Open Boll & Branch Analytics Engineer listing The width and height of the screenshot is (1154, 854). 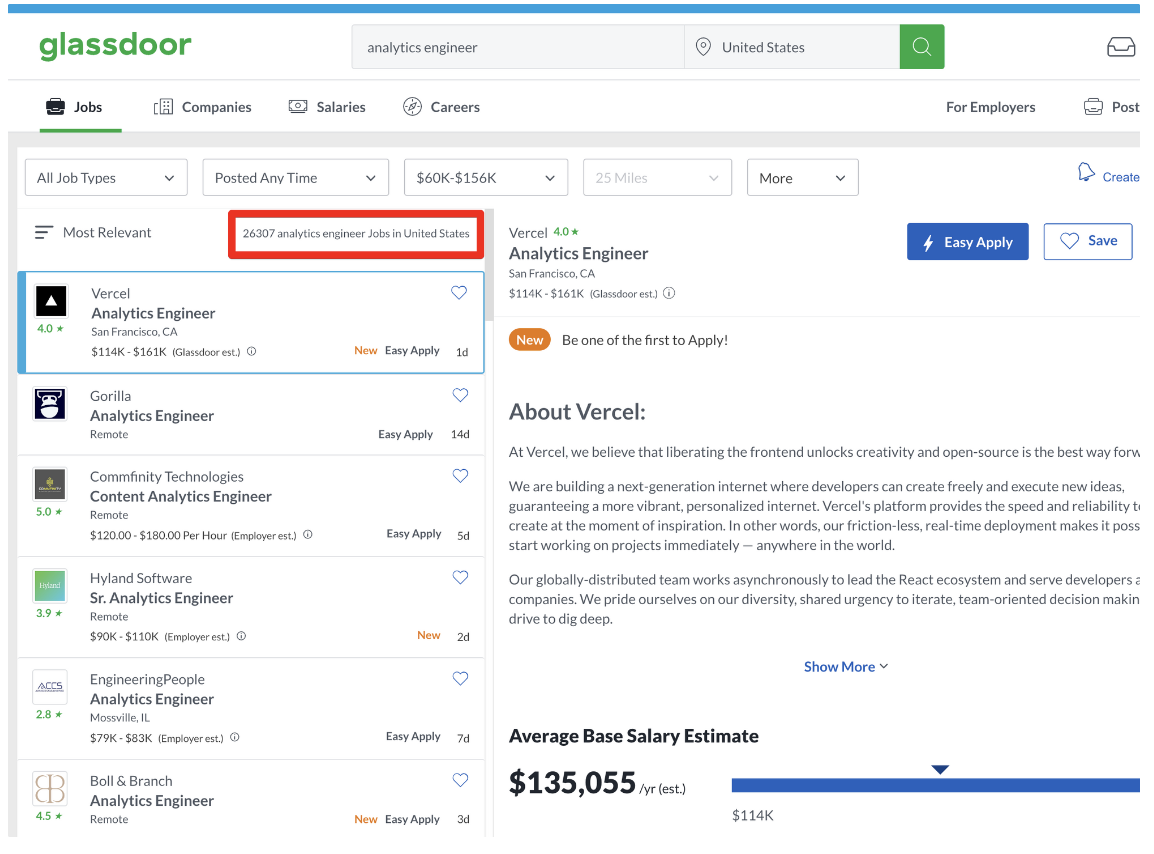pos(251,799)
